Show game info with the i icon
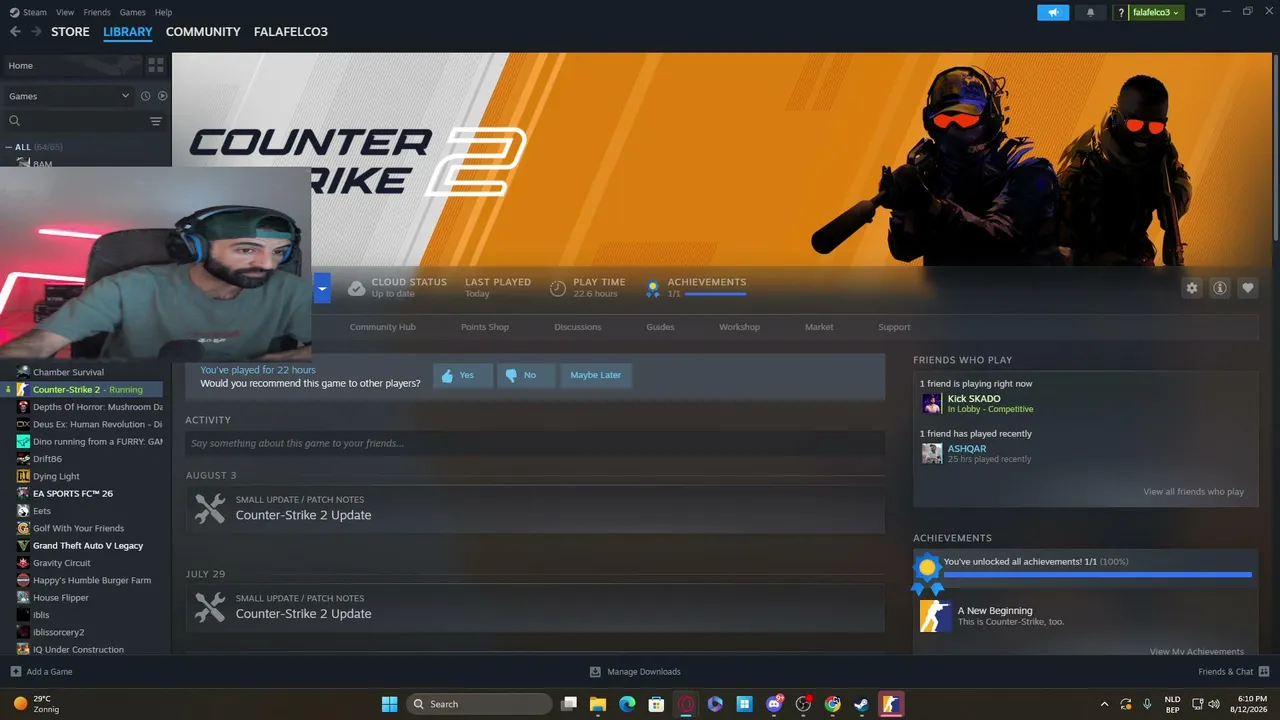 (x=1220, y=288)
